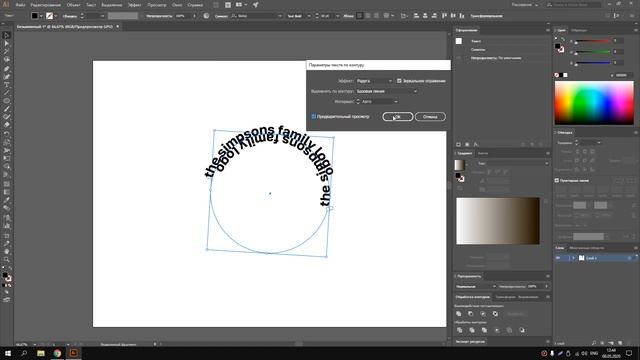Open the fill color dropdown in control bar
The image size is (640, 360).
pos(41,16)
